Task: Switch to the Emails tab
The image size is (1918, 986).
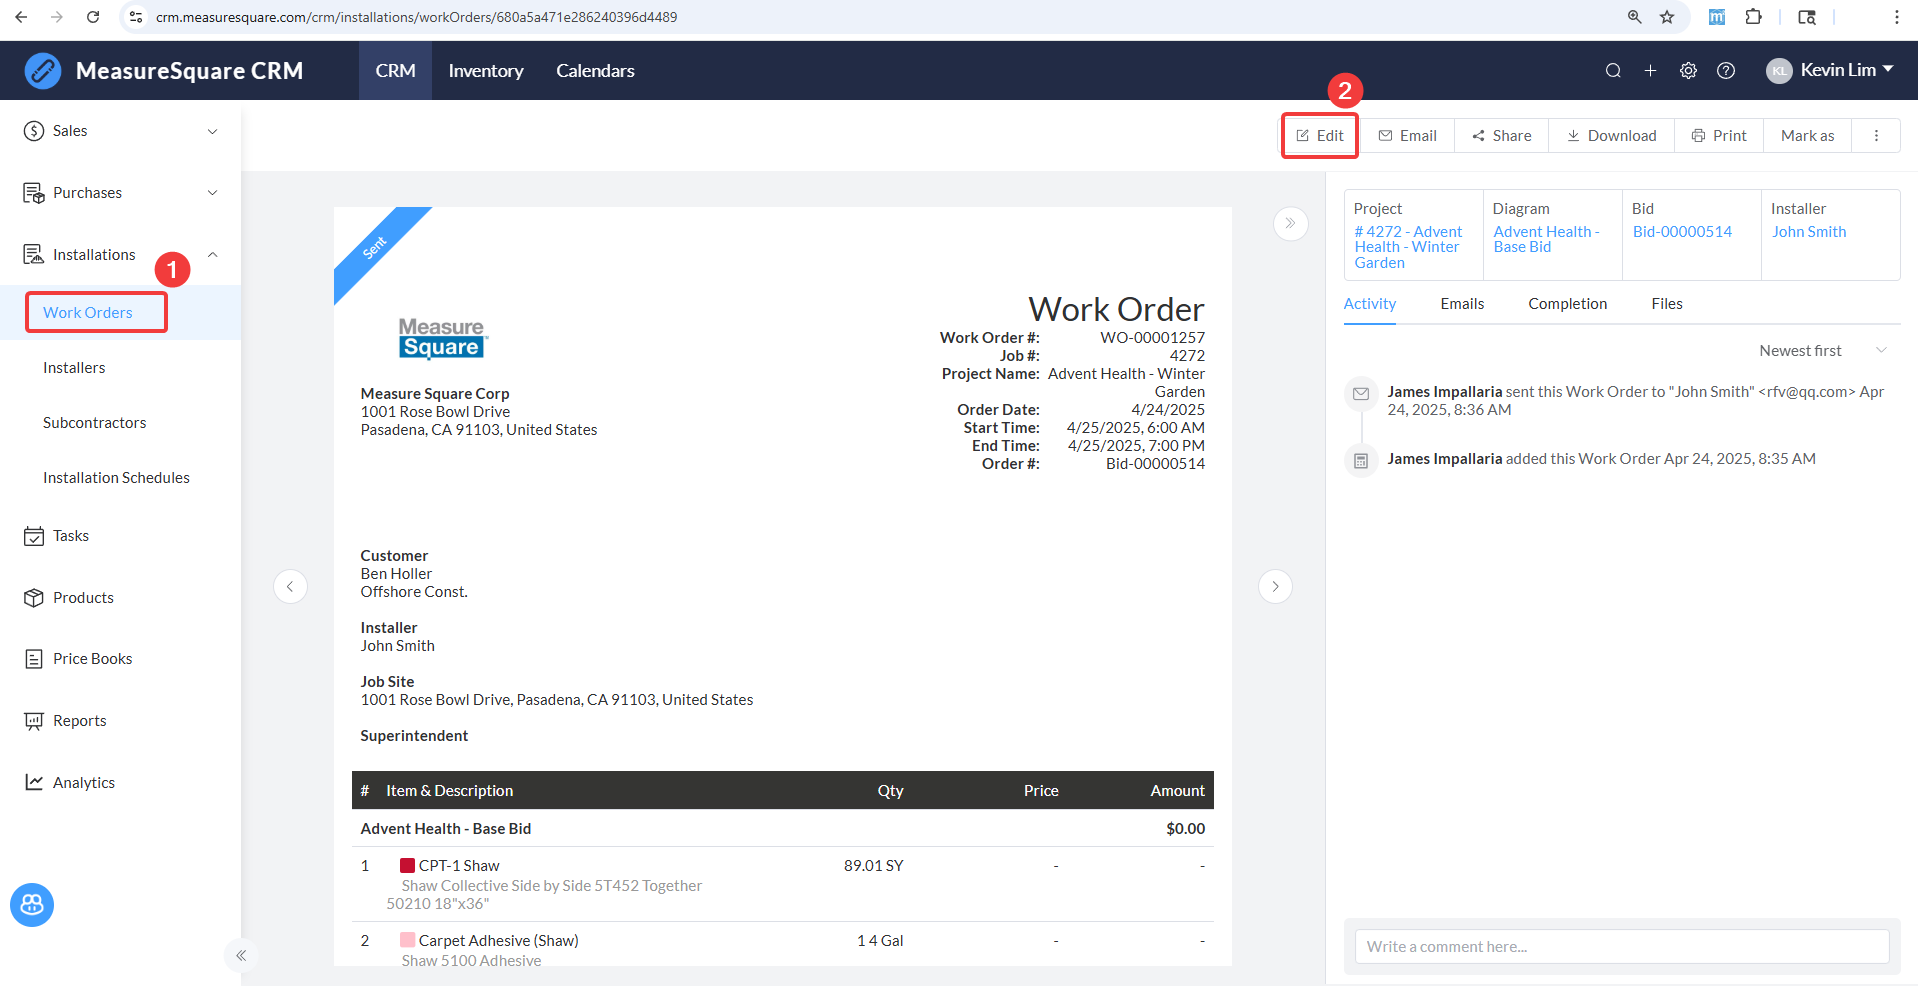Action: tap(1462, 304)
